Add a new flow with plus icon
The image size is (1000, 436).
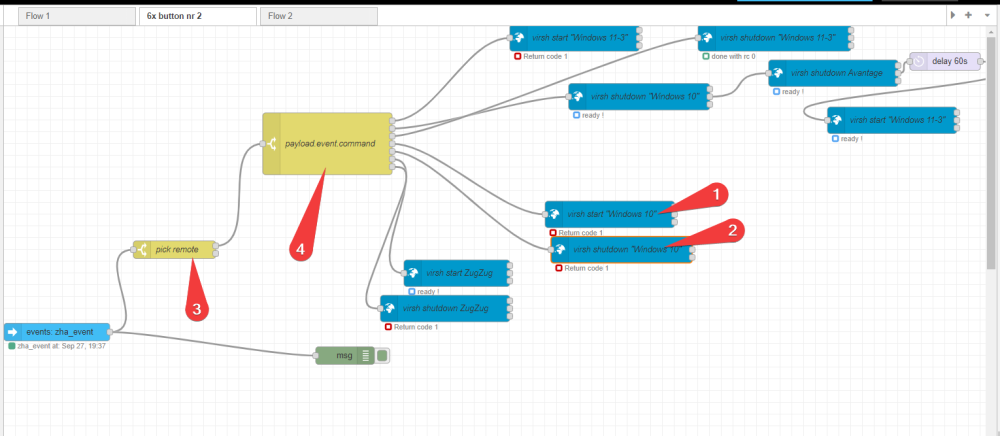tap(968, 15)
